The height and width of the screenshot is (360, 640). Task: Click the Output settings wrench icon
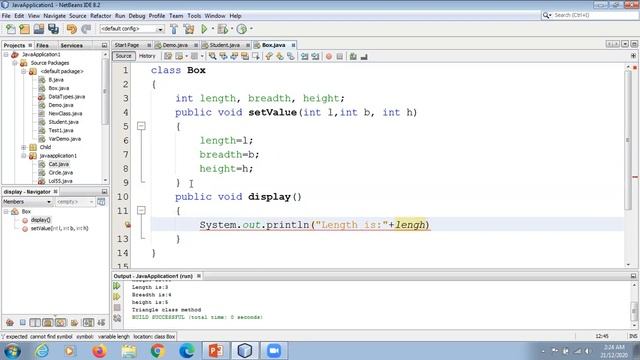click(x=117, y=318)
